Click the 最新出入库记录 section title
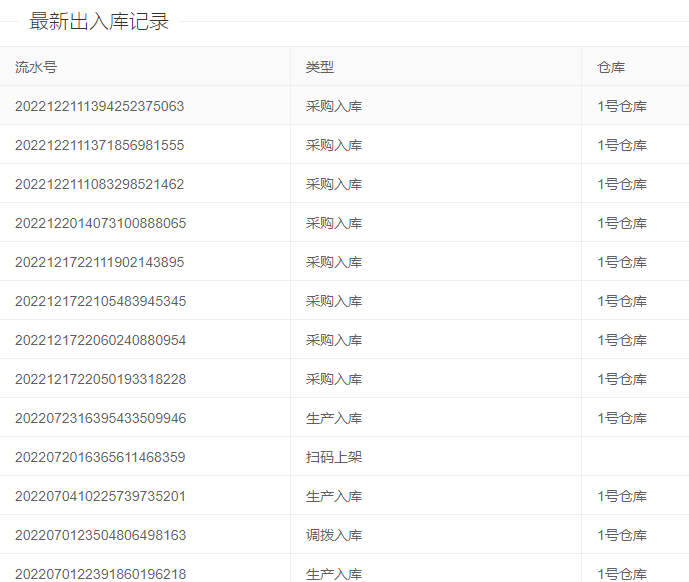689x582 pixels. coord(99,22)
